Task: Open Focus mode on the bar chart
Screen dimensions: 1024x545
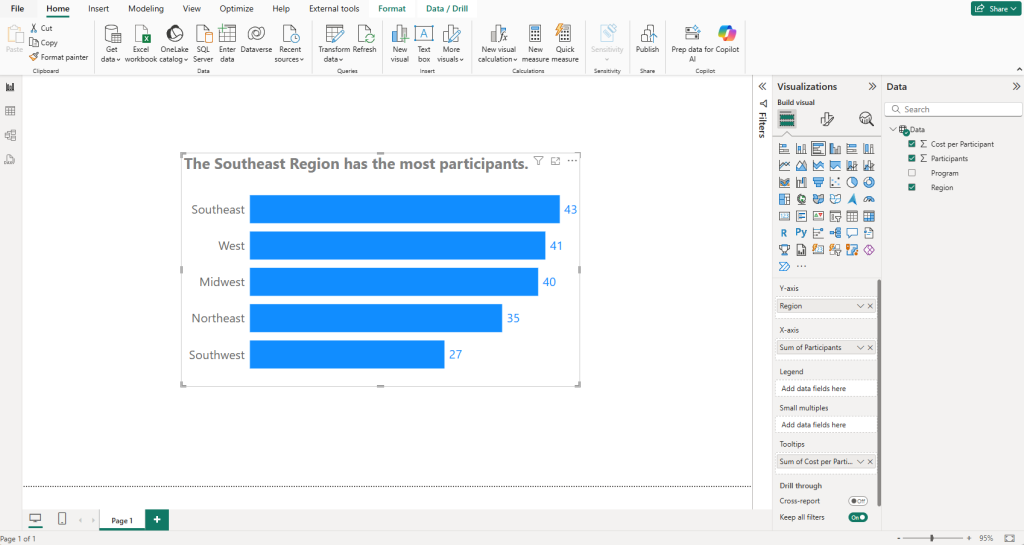Action: (x=555, y=161)
